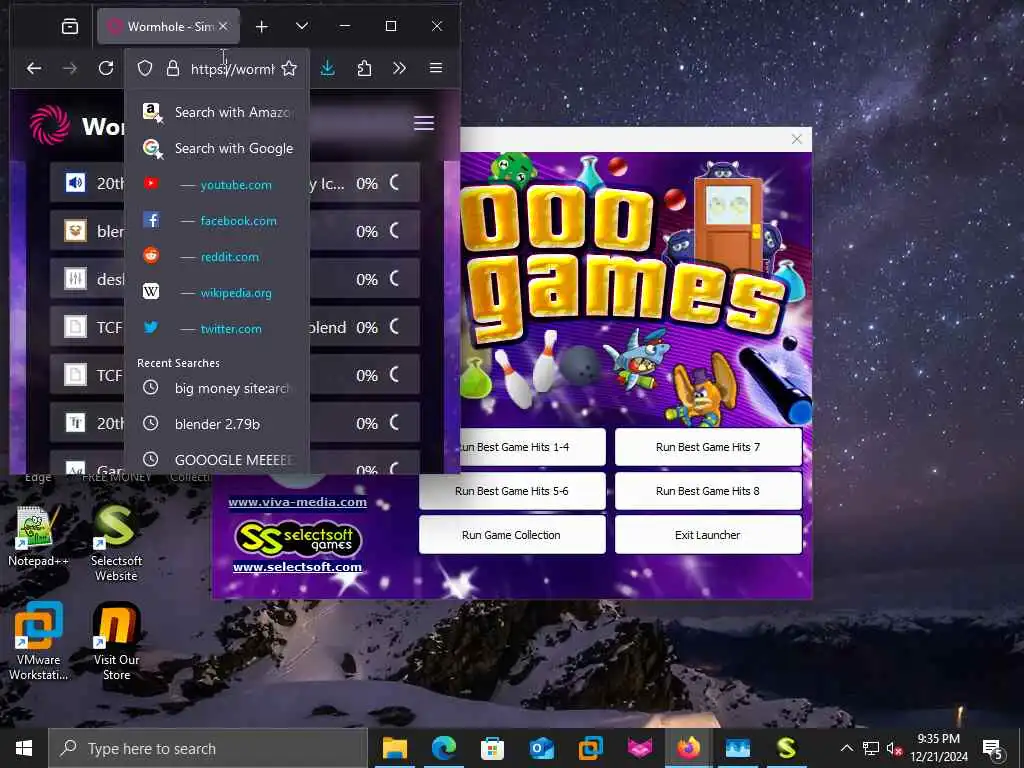
Task: Open the Firefox application hamburger menu
Action: (x=436, y=68)
